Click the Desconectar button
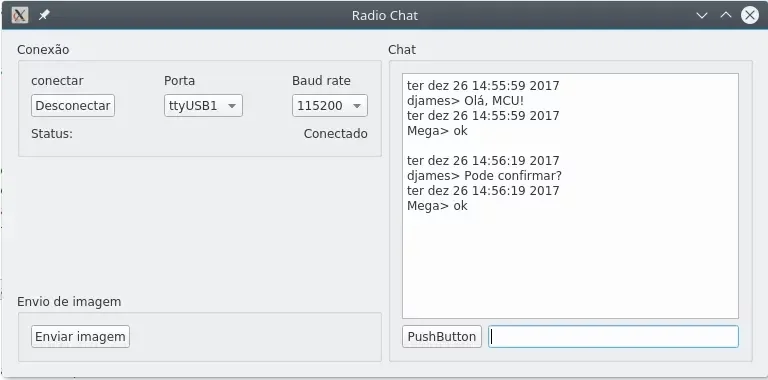 [73, 105]
